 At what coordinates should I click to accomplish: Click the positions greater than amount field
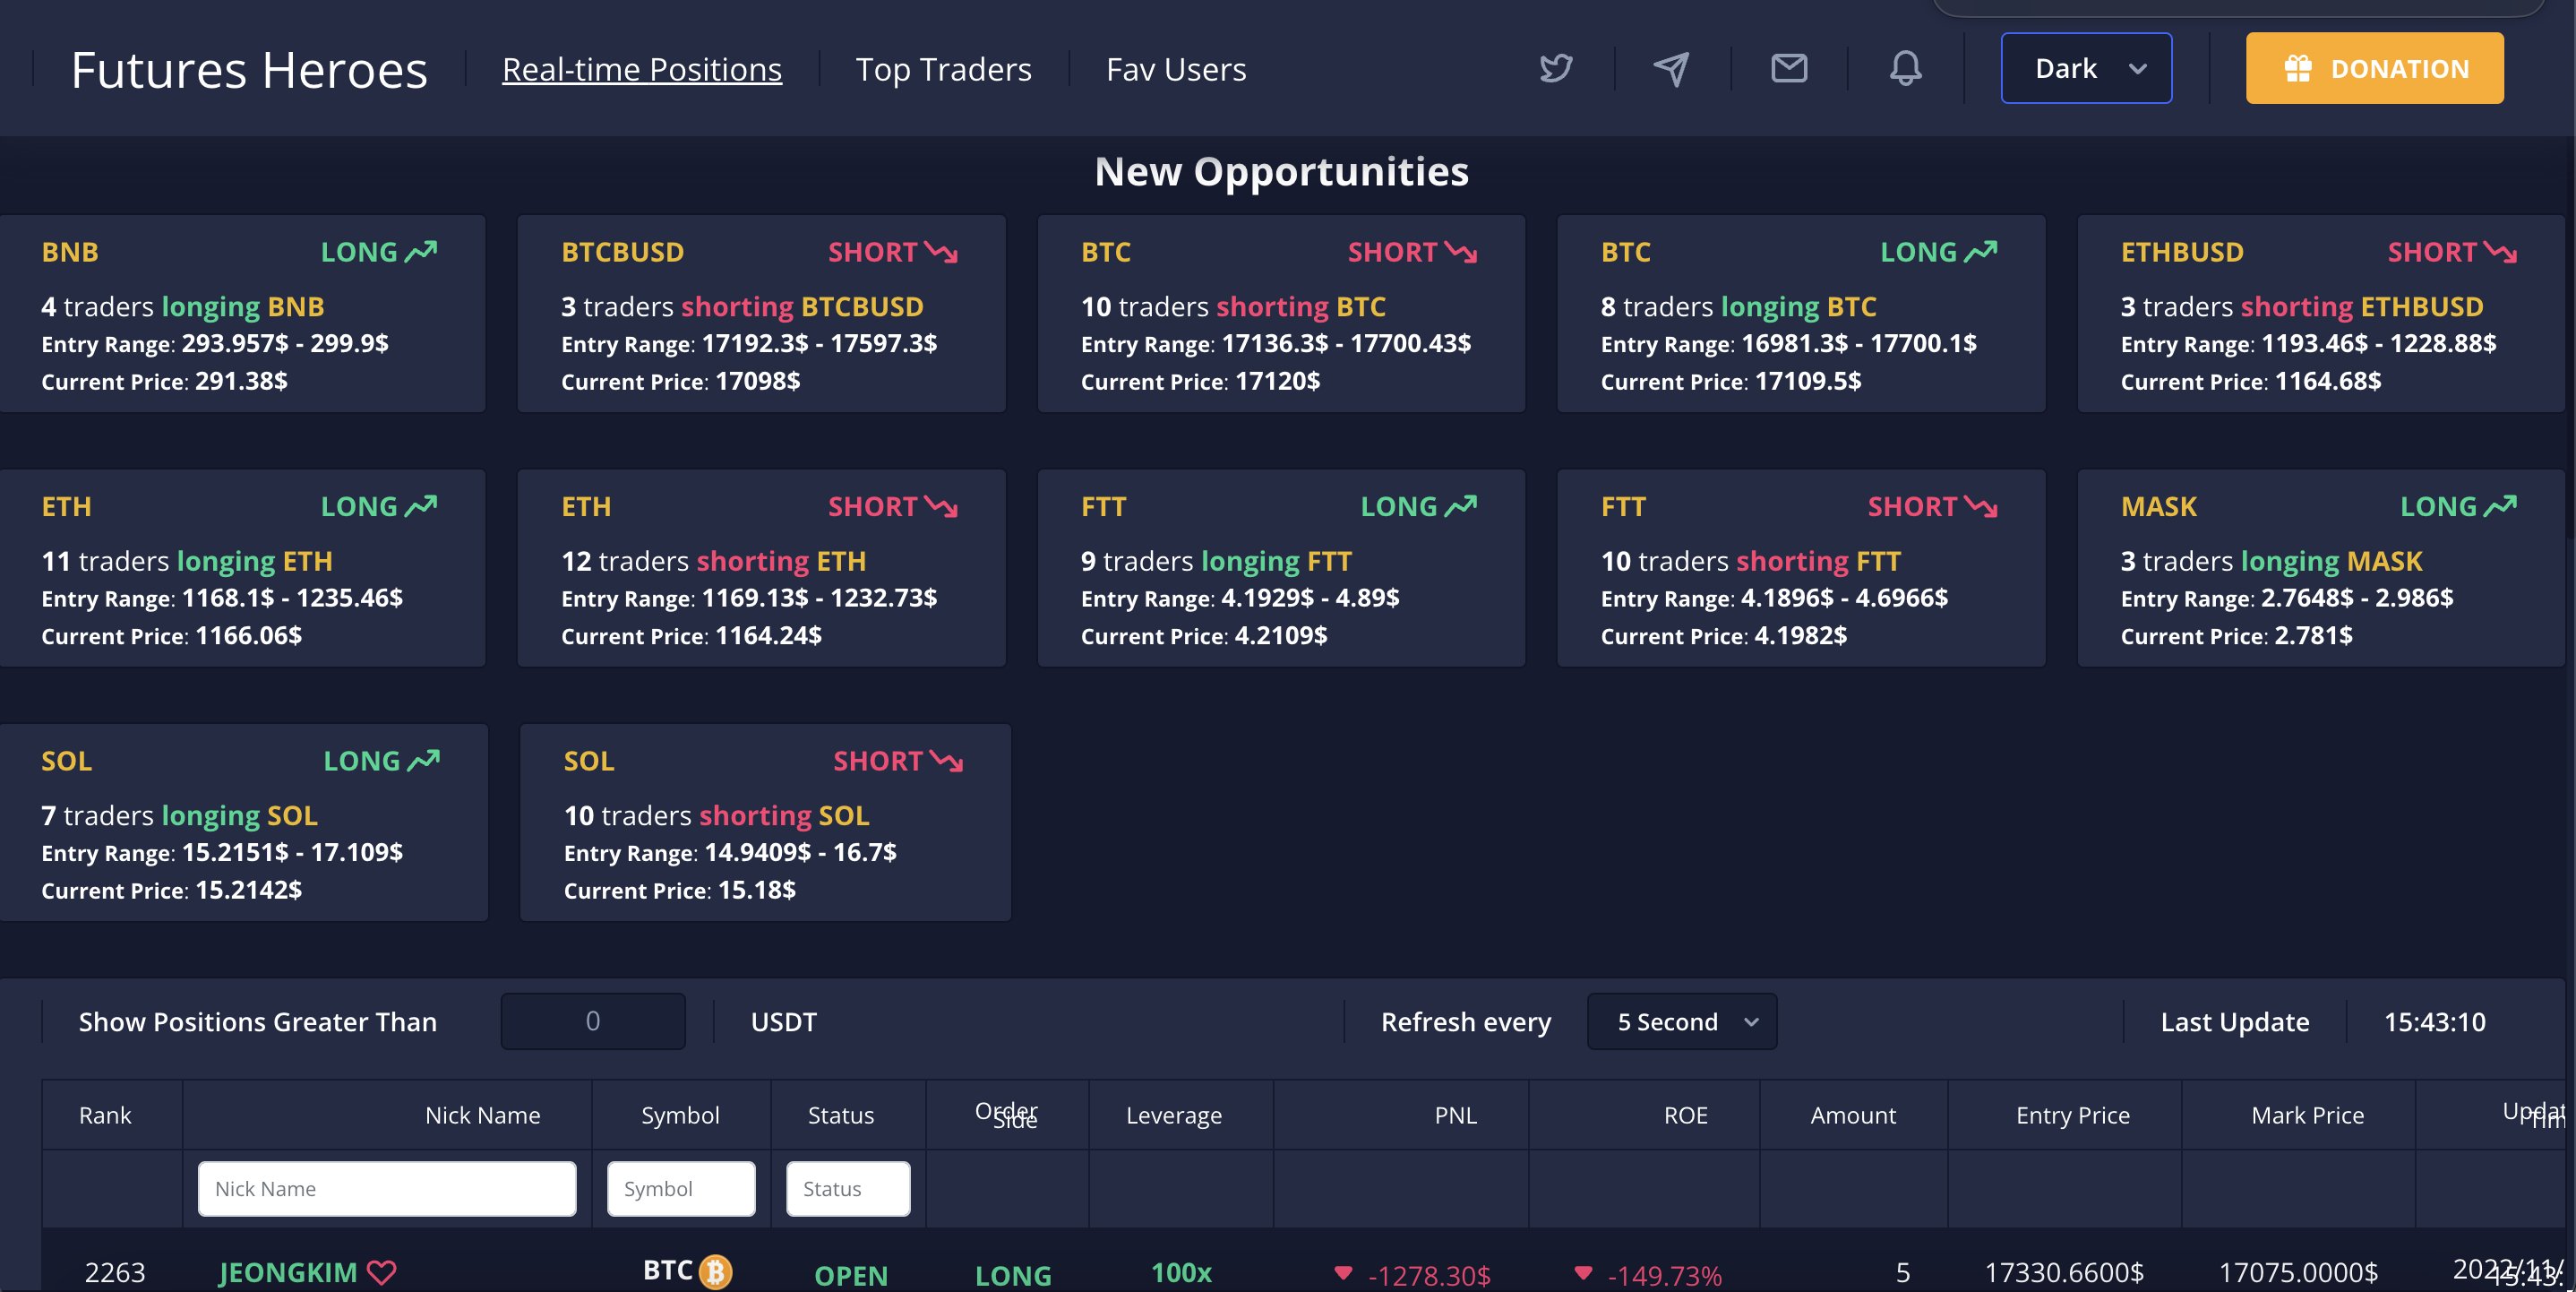click(593, 1021)
